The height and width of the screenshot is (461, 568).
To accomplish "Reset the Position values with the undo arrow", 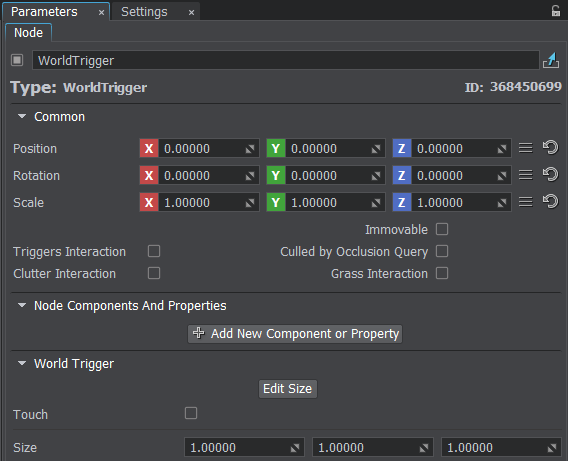I will (x=550, y=148).
